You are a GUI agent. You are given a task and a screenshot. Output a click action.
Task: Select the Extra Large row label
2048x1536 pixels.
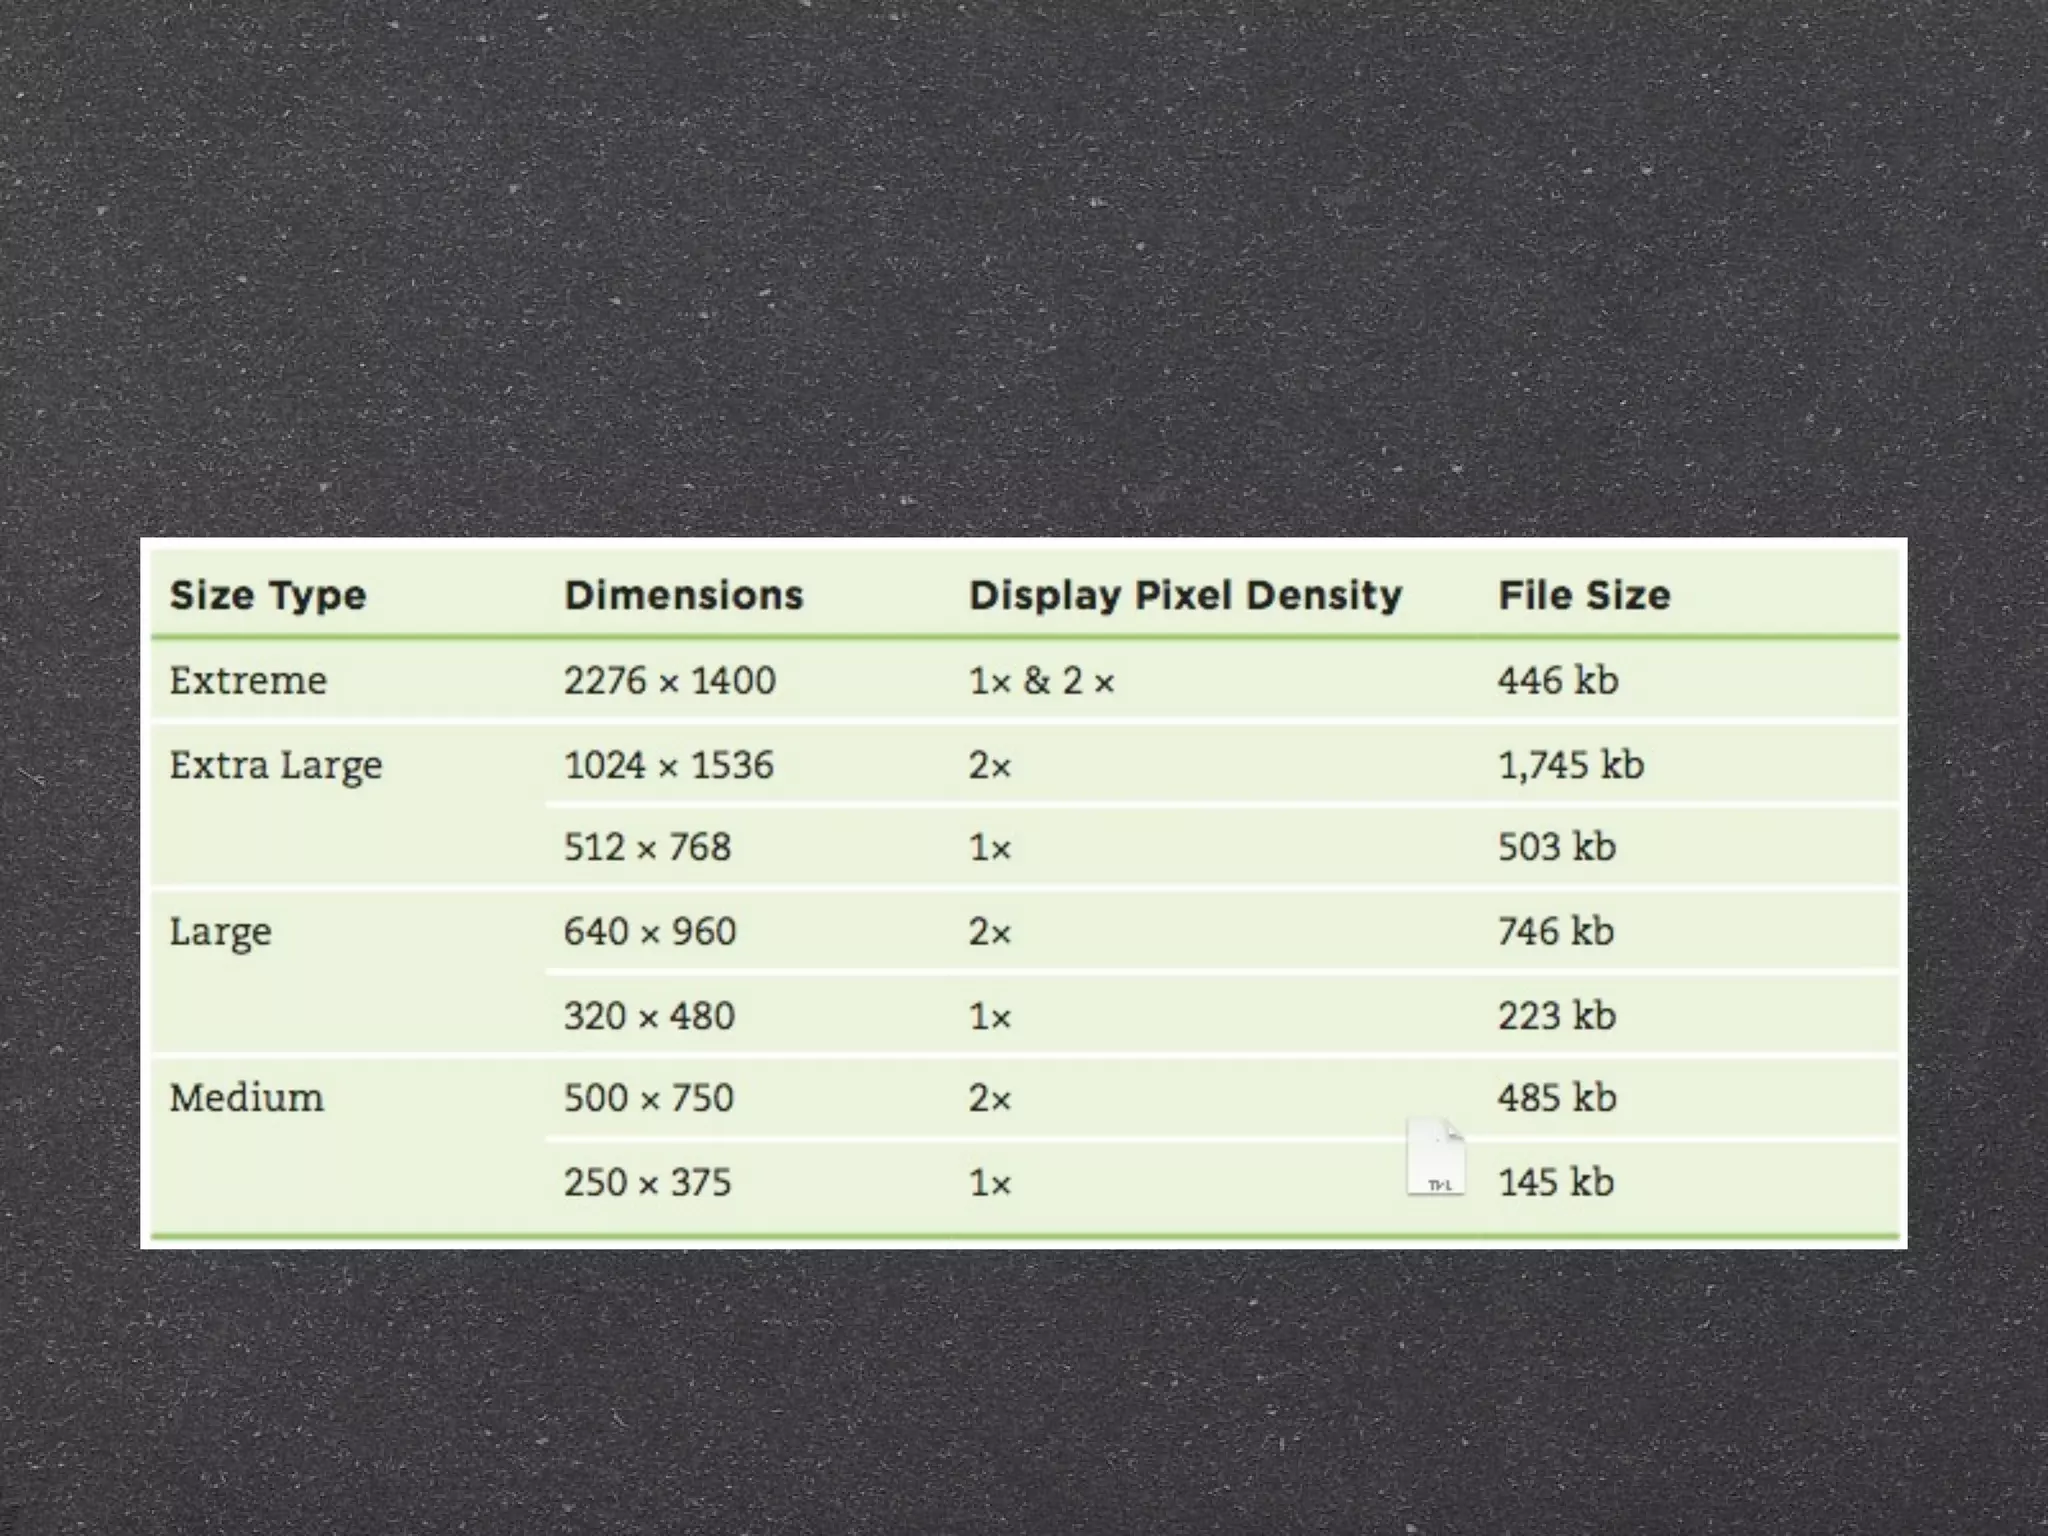pos(276,766)
